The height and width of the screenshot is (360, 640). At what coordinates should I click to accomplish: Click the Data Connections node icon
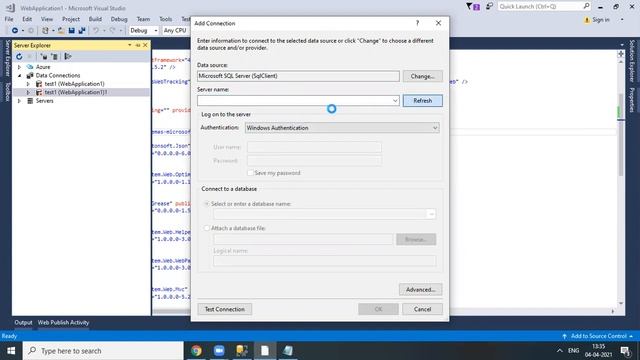coord(30,76)
